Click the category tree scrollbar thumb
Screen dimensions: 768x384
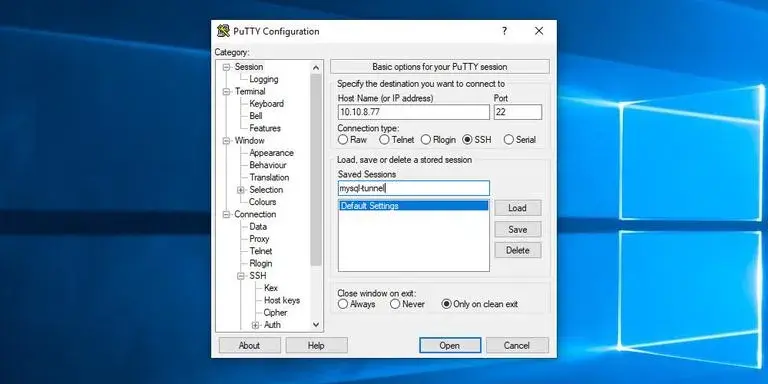316,169
